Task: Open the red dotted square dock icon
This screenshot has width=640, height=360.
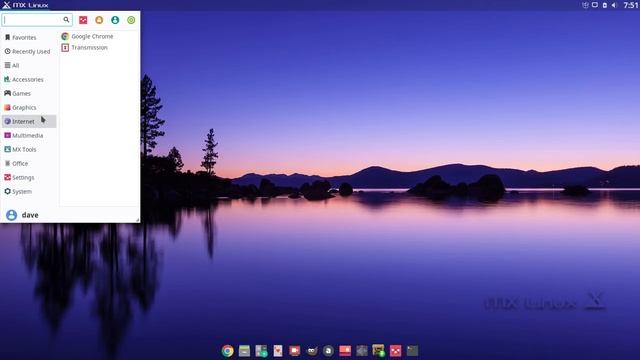Action: [x=396, y=351]
